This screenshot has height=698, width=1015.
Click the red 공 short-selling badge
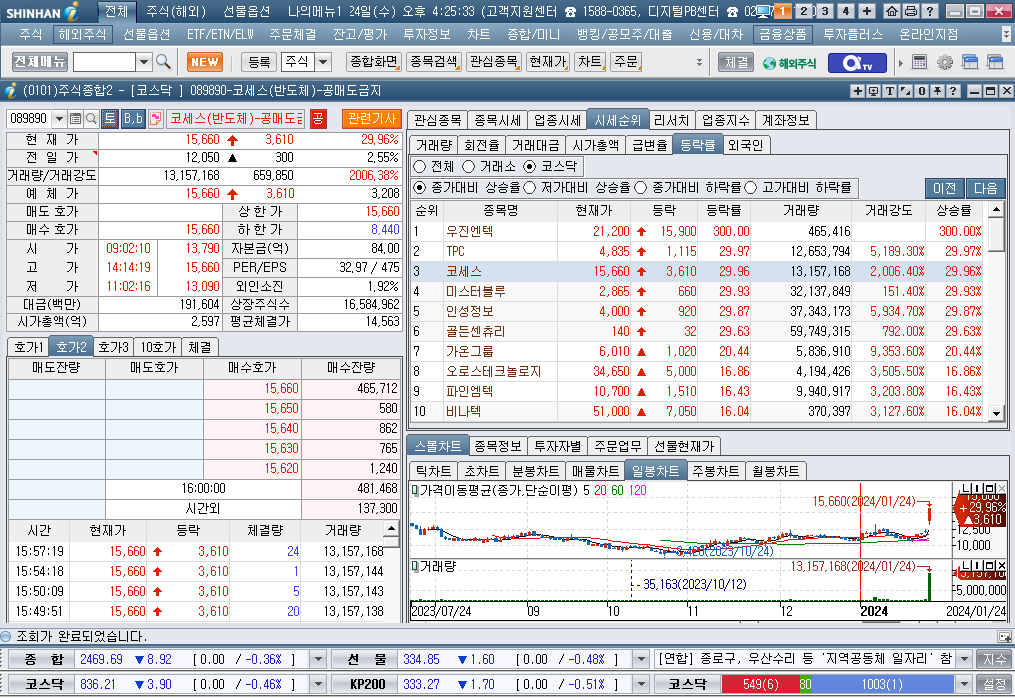click(x=318, y=118)
